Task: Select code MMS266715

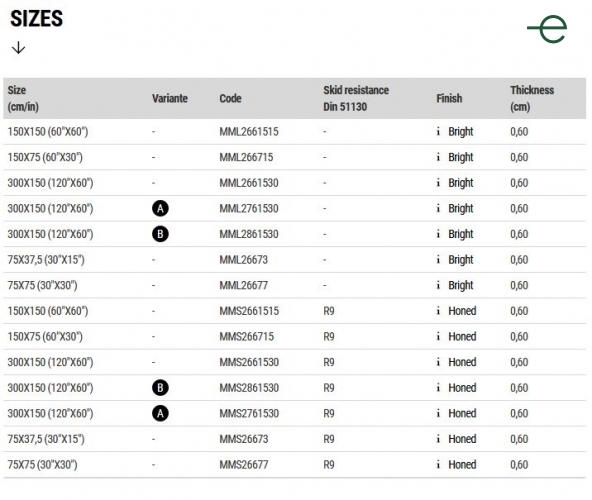Action: coord(247,336)
